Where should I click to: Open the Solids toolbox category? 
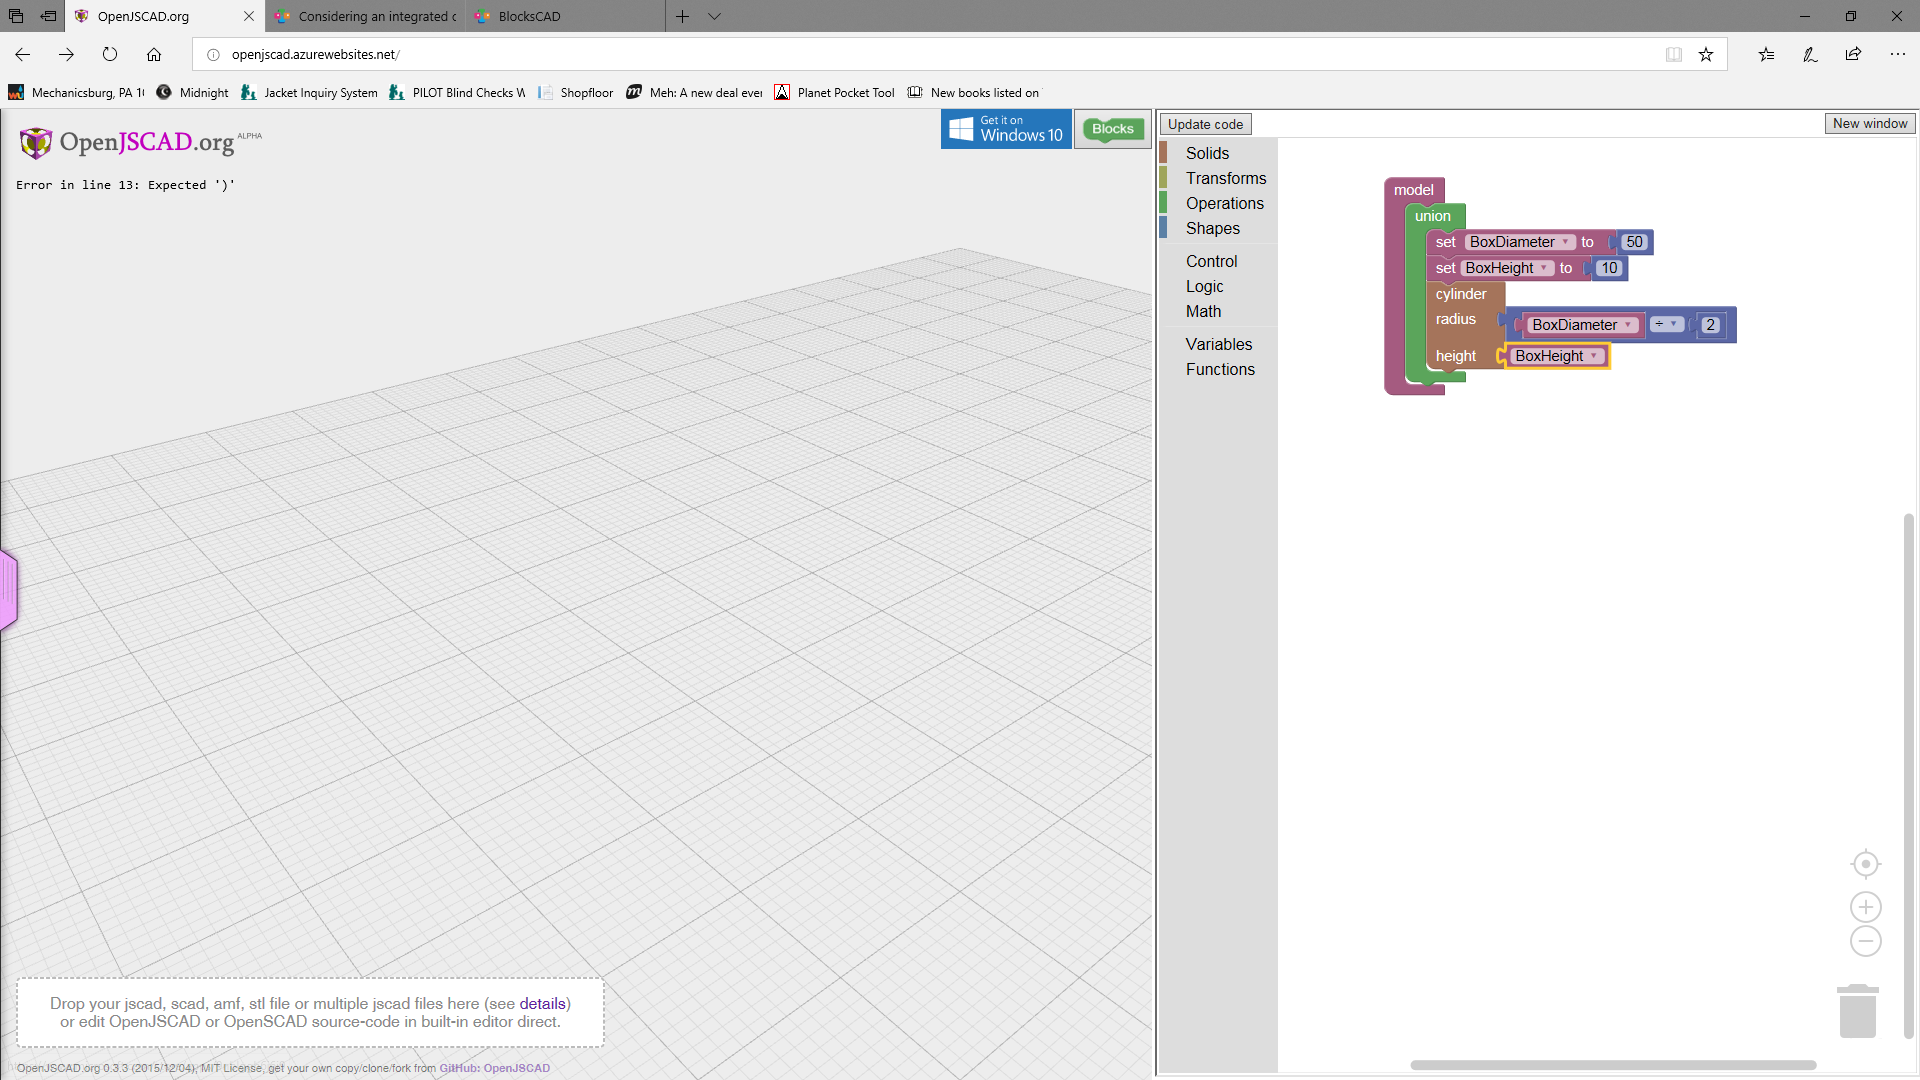coord(1207,153)
